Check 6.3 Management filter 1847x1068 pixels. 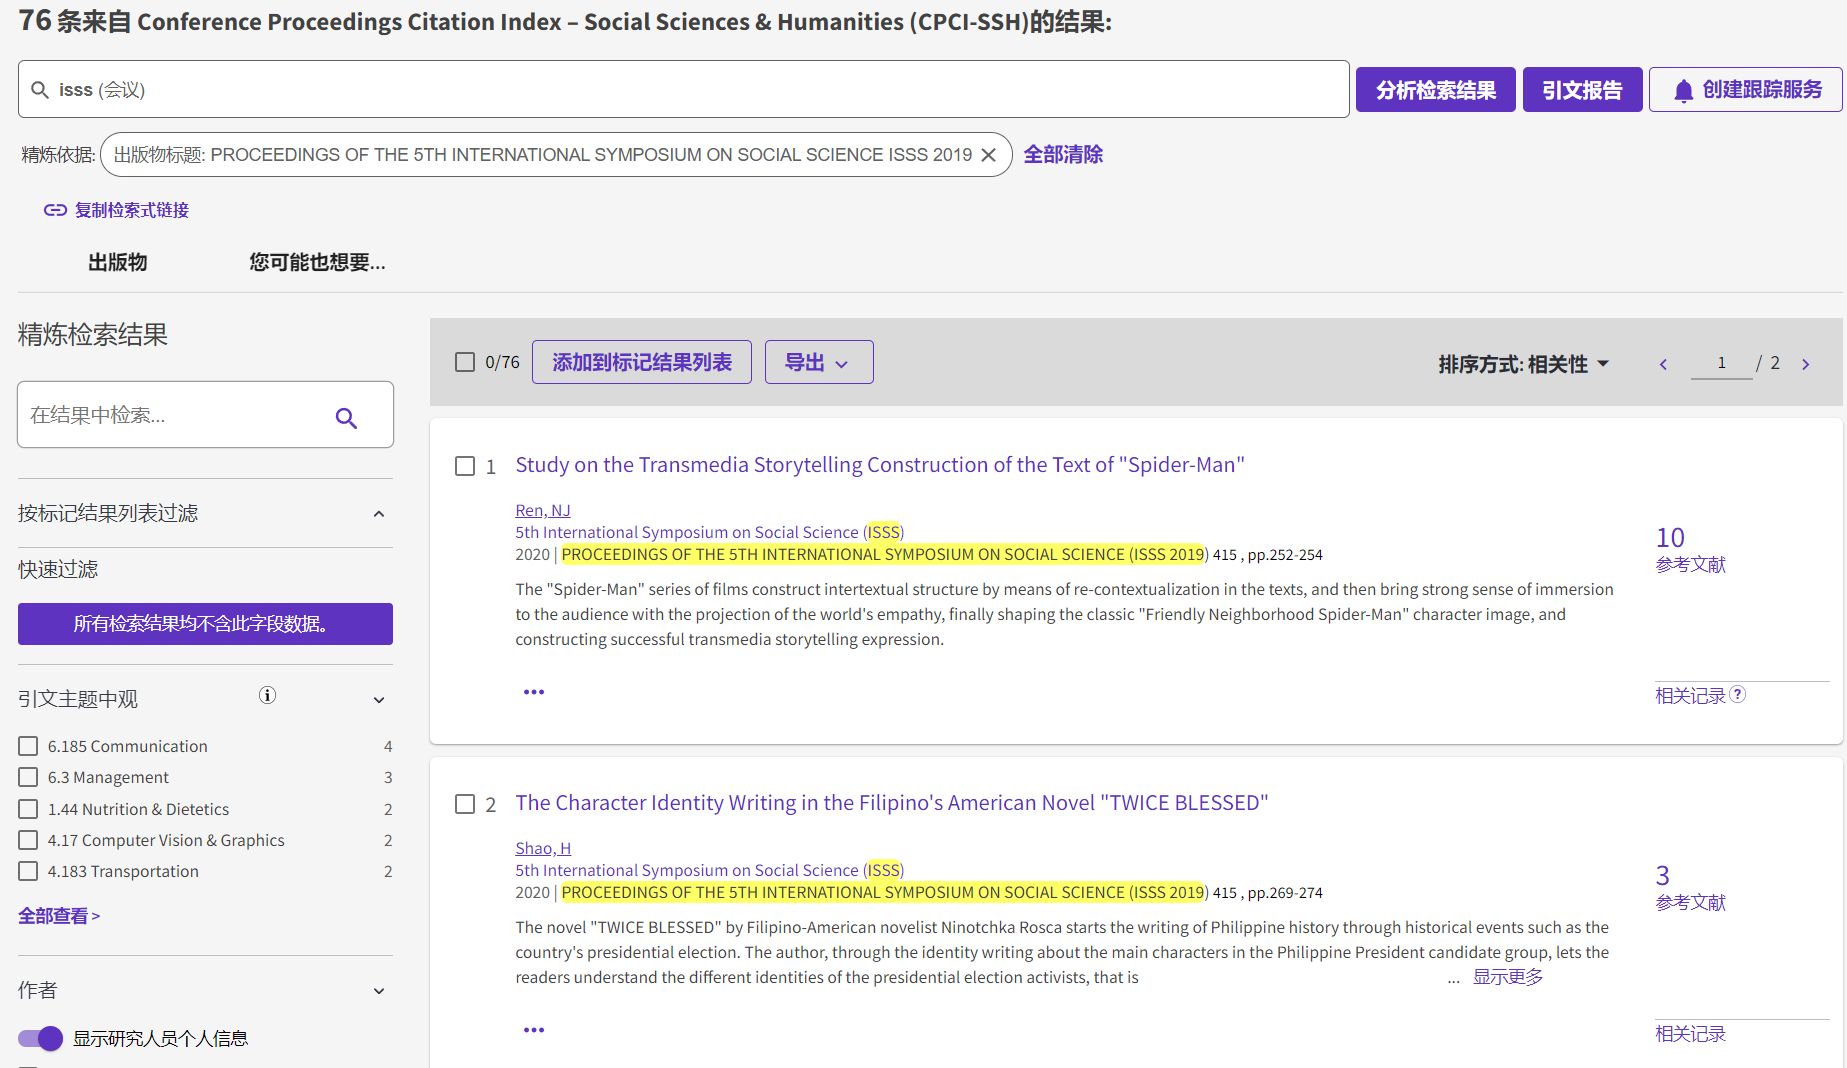pyautogui.click(x=28, y=777)
